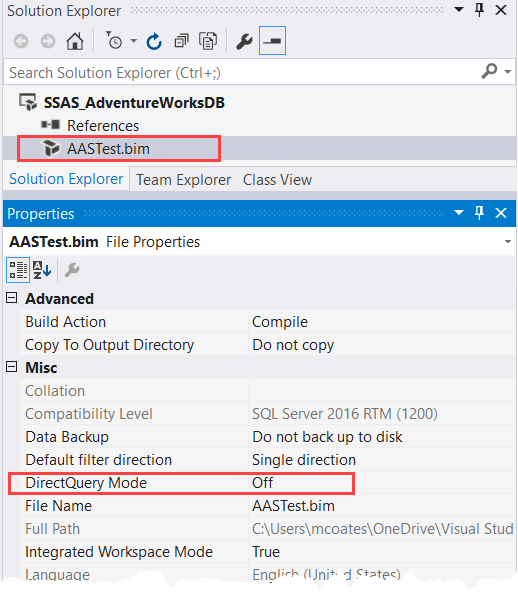518x598 pixels.
Task: Select the Build Action property
Action: pyautogui.click(x=66, y=322)
